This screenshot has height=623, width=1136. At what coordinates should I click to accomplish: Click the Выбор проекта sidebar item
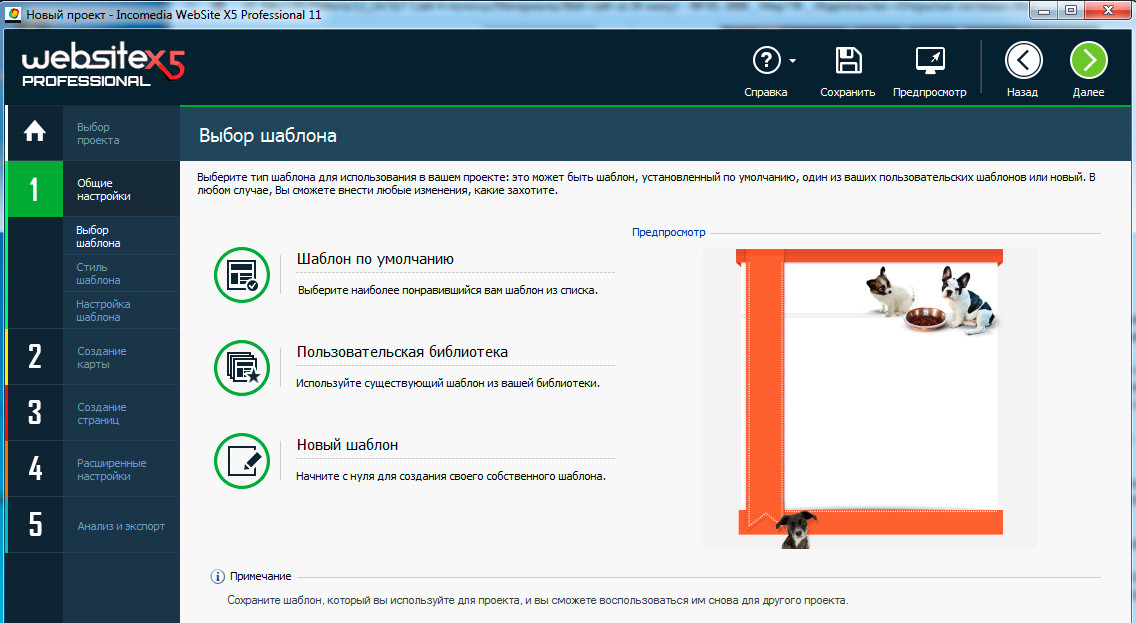93,134
